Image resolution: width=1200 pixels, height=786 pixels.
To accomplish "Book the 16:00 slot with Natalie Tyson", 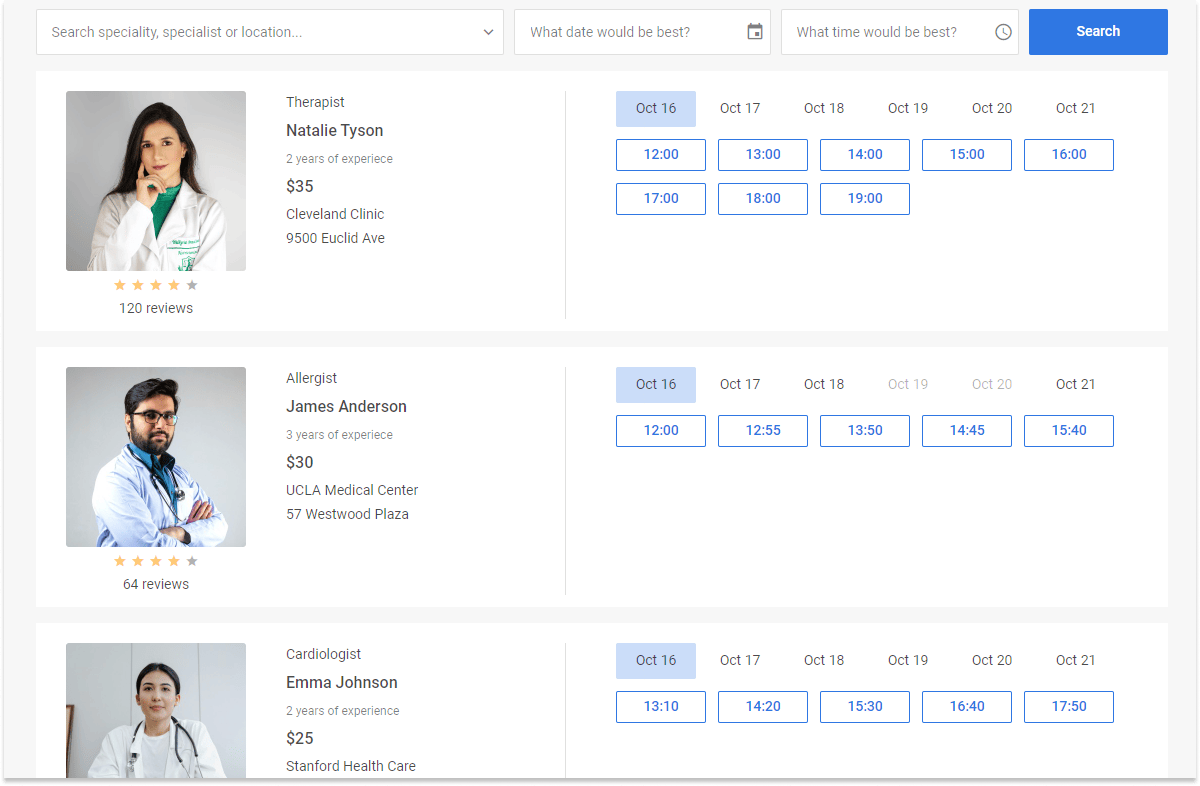I will [1069, 155].
